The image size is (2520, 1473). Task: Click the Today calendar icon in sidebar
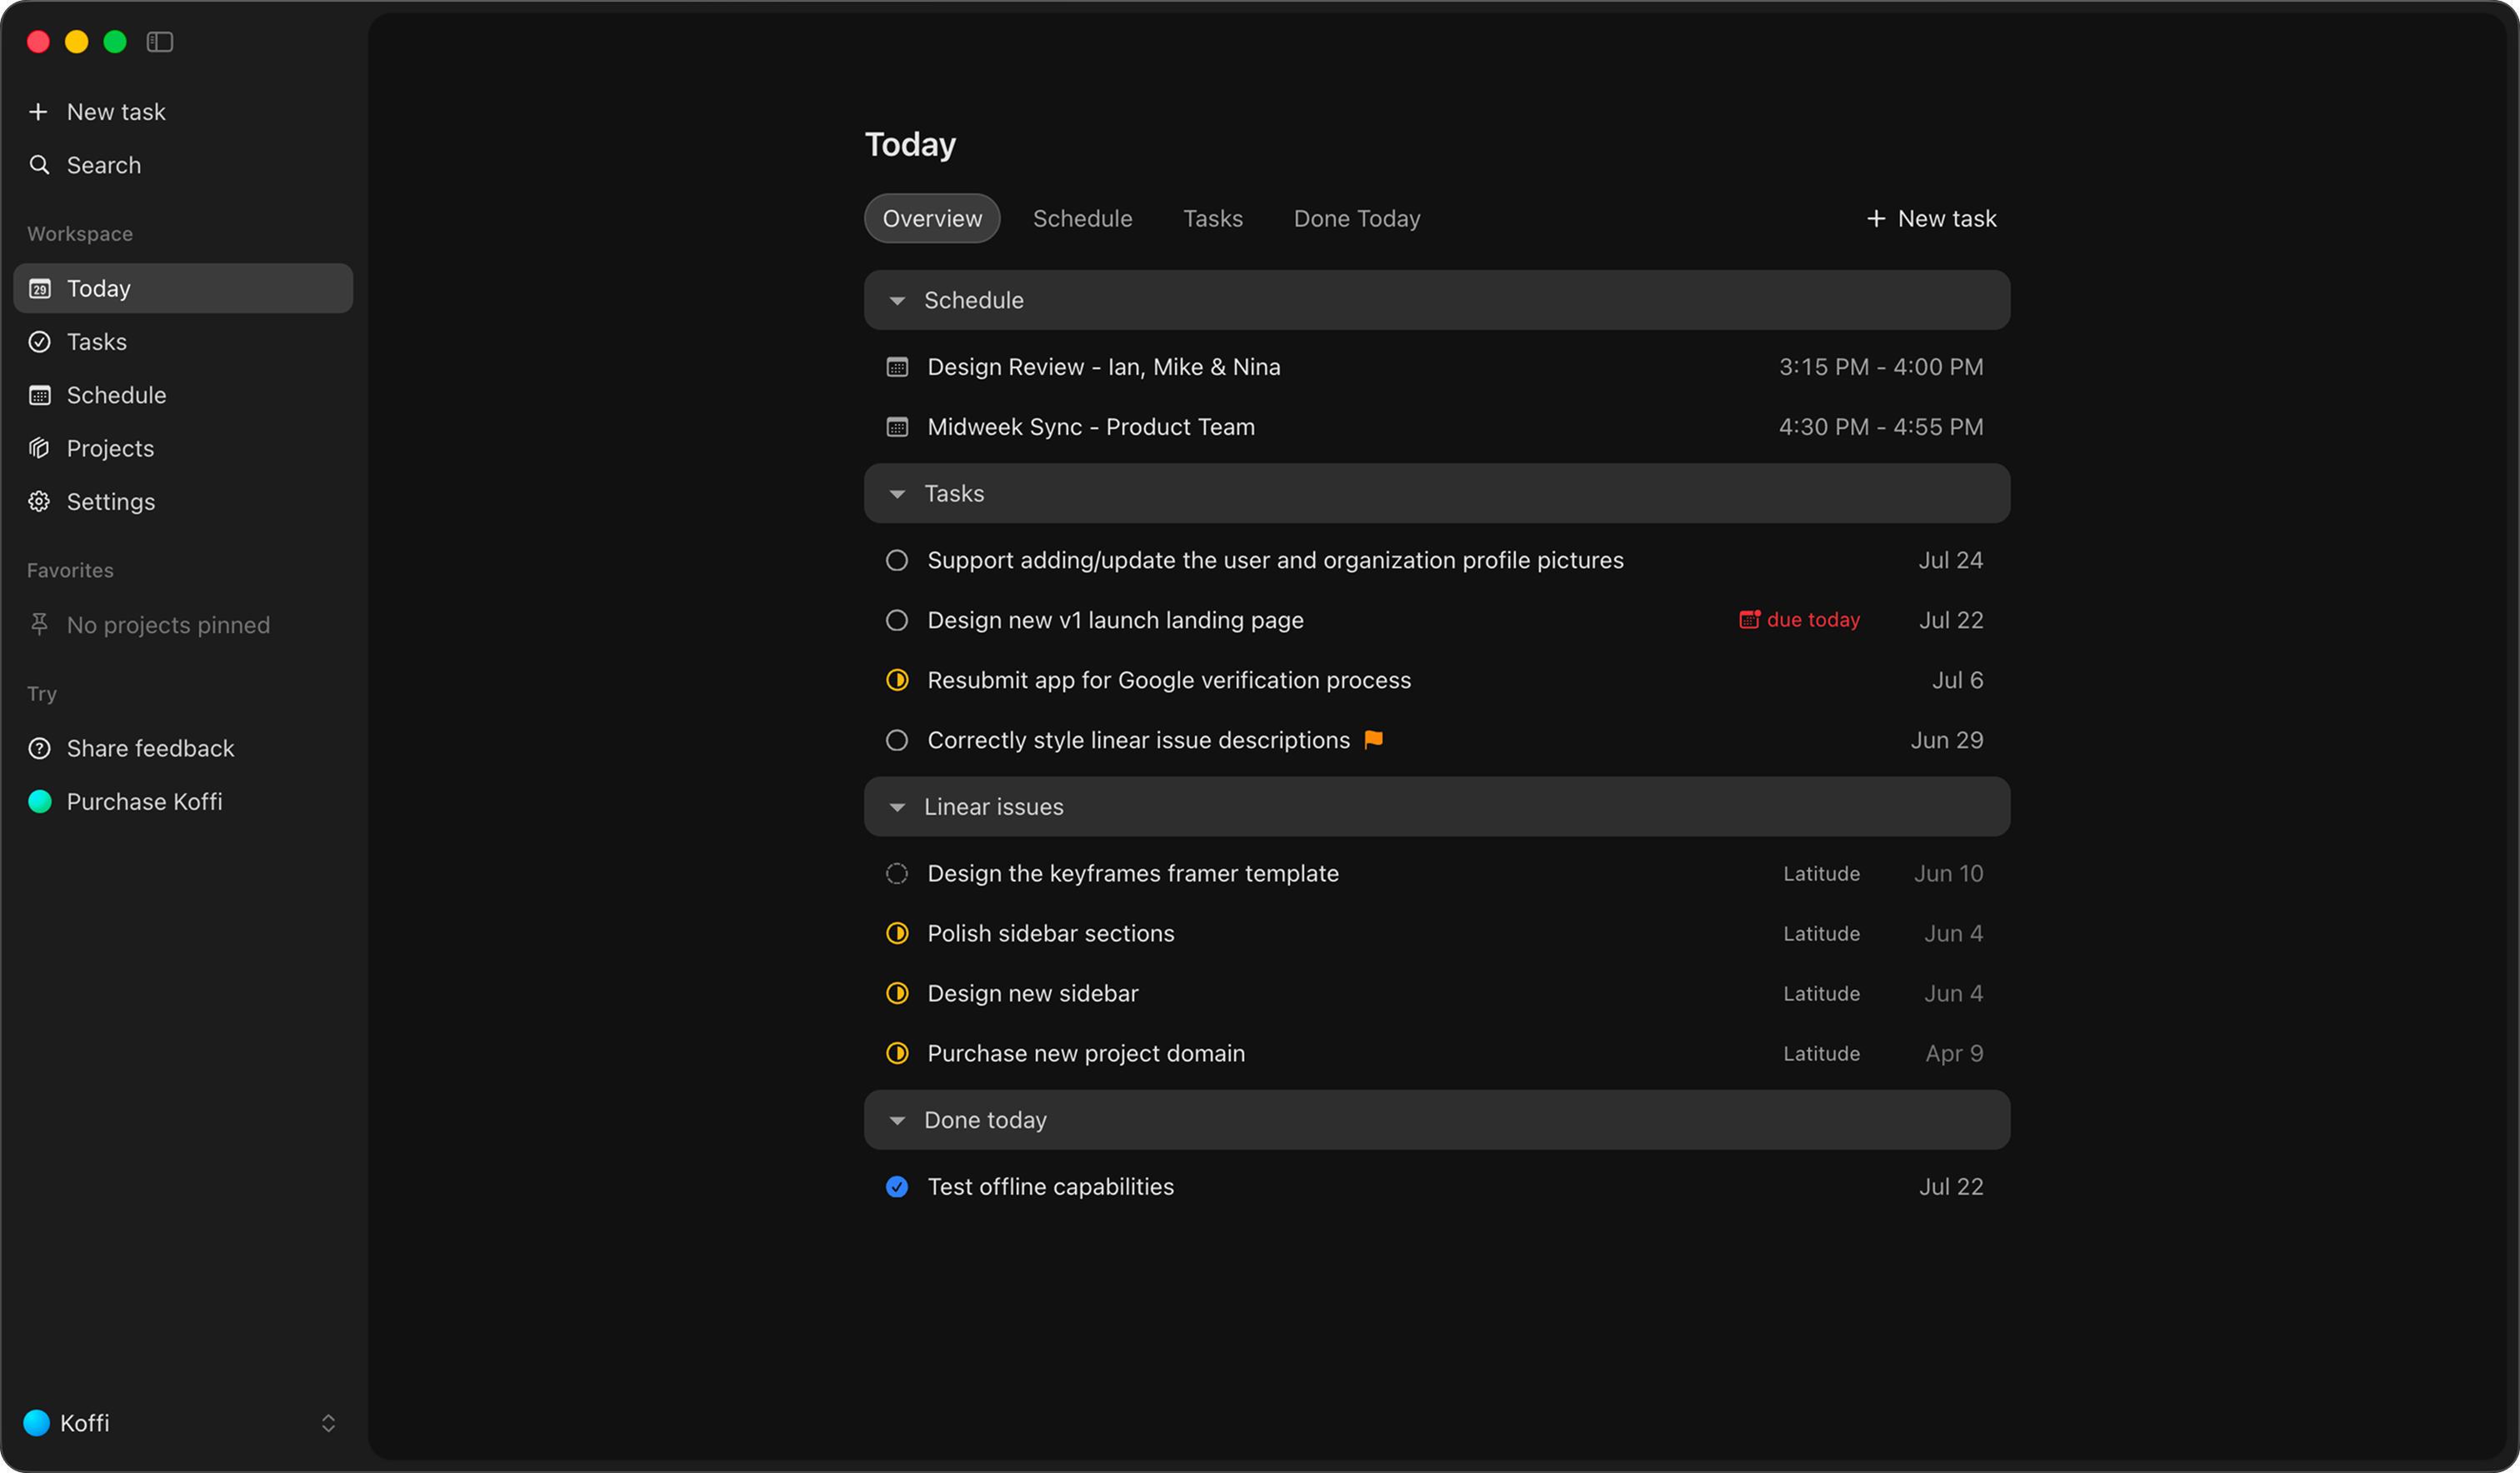pos(39,289)
